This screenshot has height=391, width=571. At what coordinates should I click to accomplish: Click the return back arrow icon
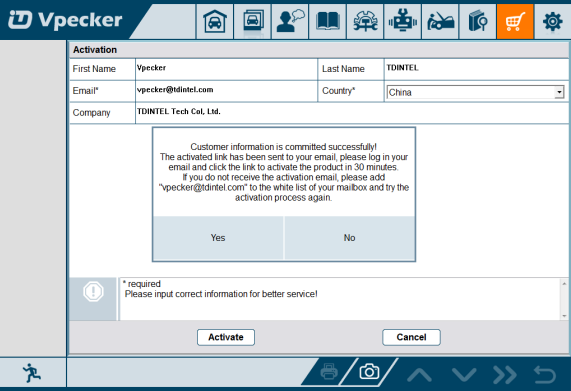545,374
